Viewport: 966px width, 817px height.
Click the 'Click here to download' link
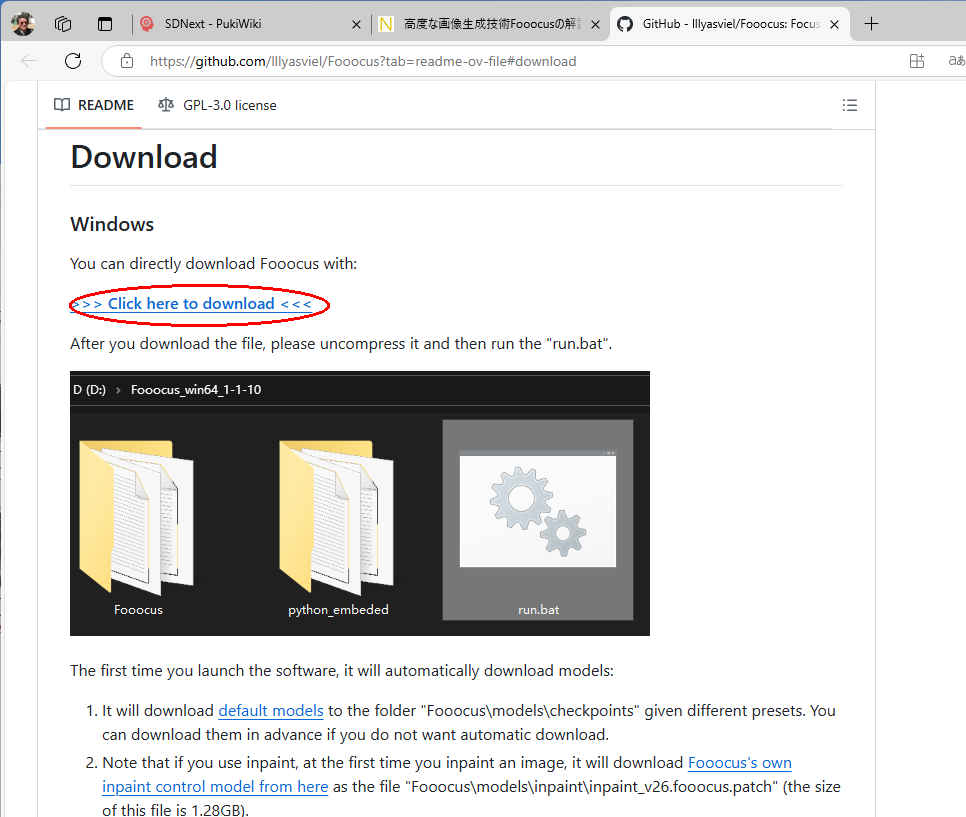pyautogui.click(x=191, y=304)
